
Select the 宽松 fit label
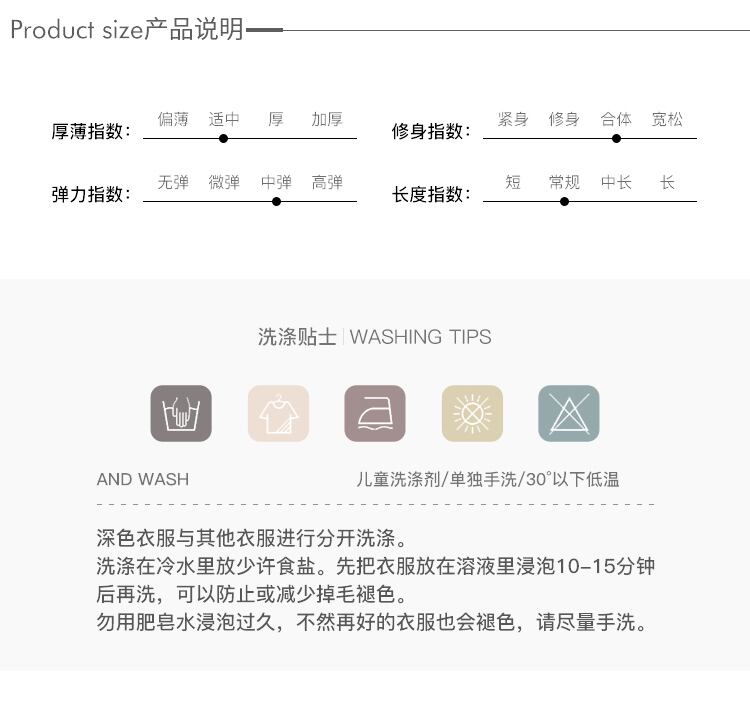click(667, 119)
